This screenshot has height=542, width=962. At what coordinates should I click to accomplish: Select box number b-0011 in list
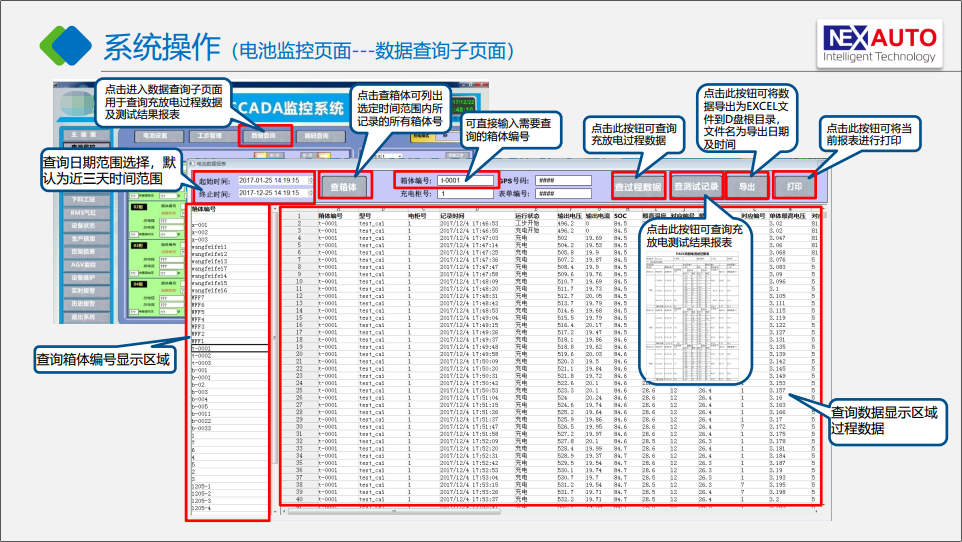click(x=229, y=414)
